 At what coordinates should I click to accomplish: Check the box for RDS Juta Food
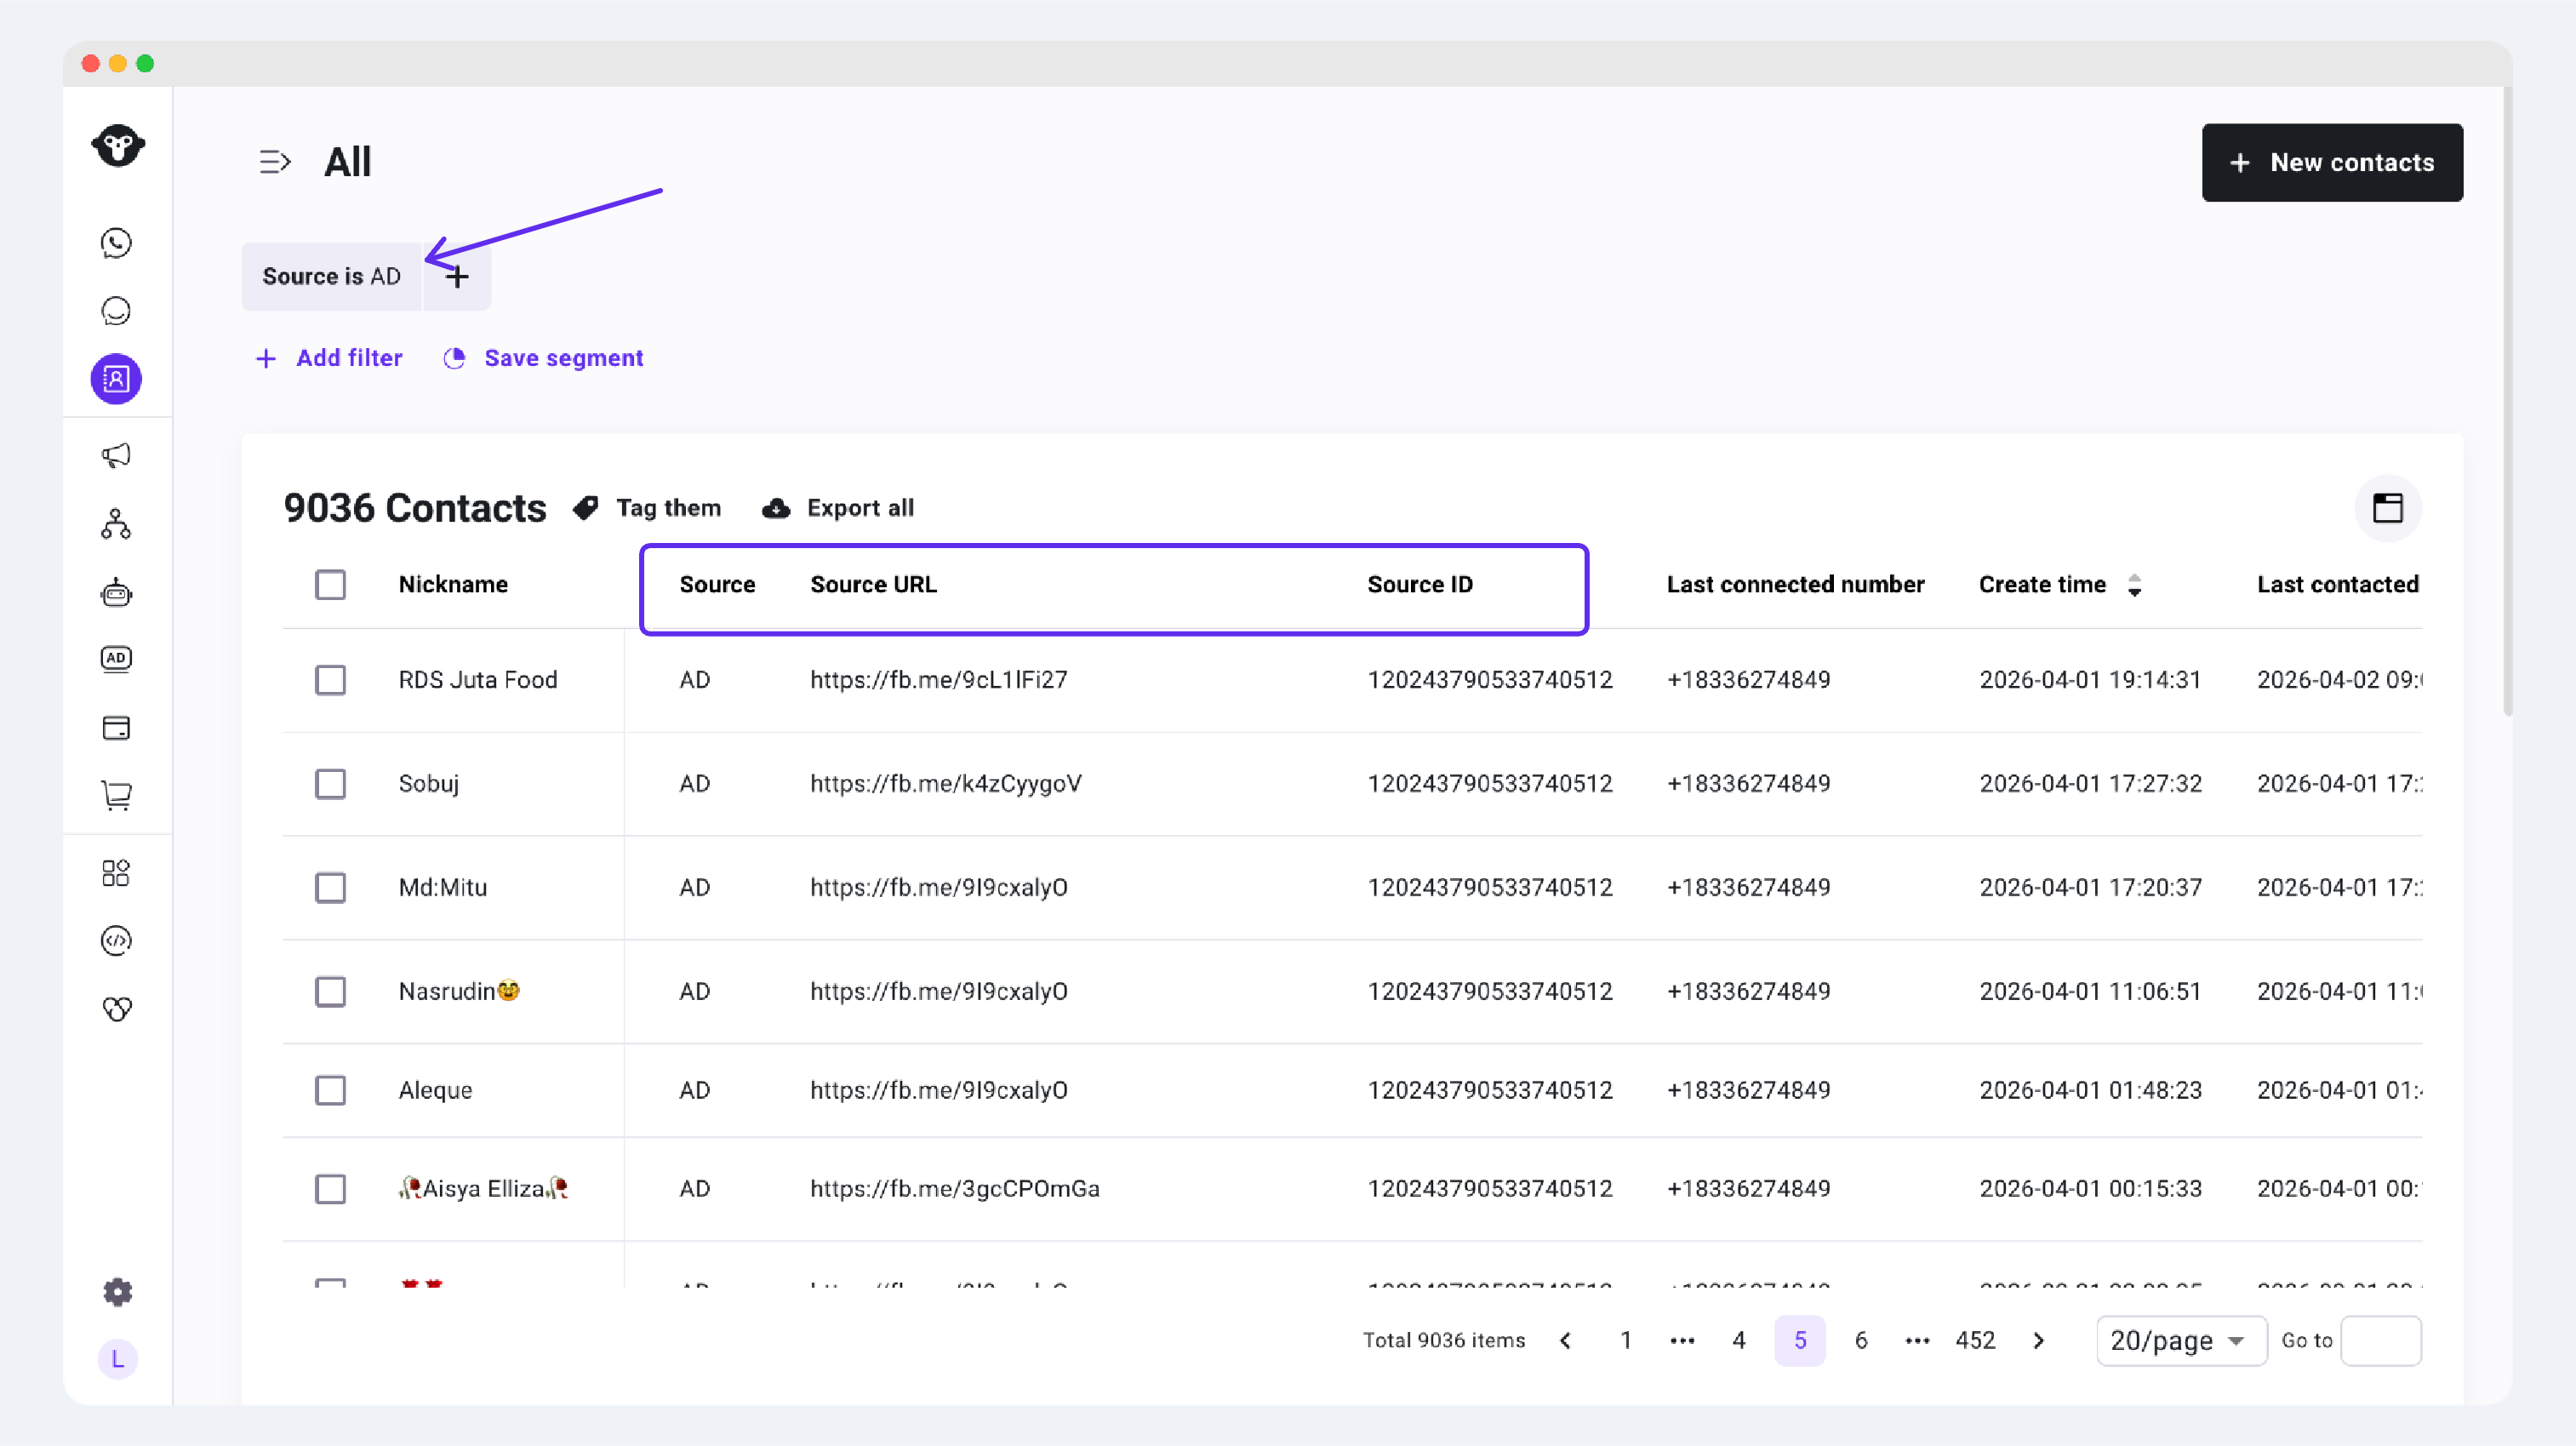(x=330, y=680)
